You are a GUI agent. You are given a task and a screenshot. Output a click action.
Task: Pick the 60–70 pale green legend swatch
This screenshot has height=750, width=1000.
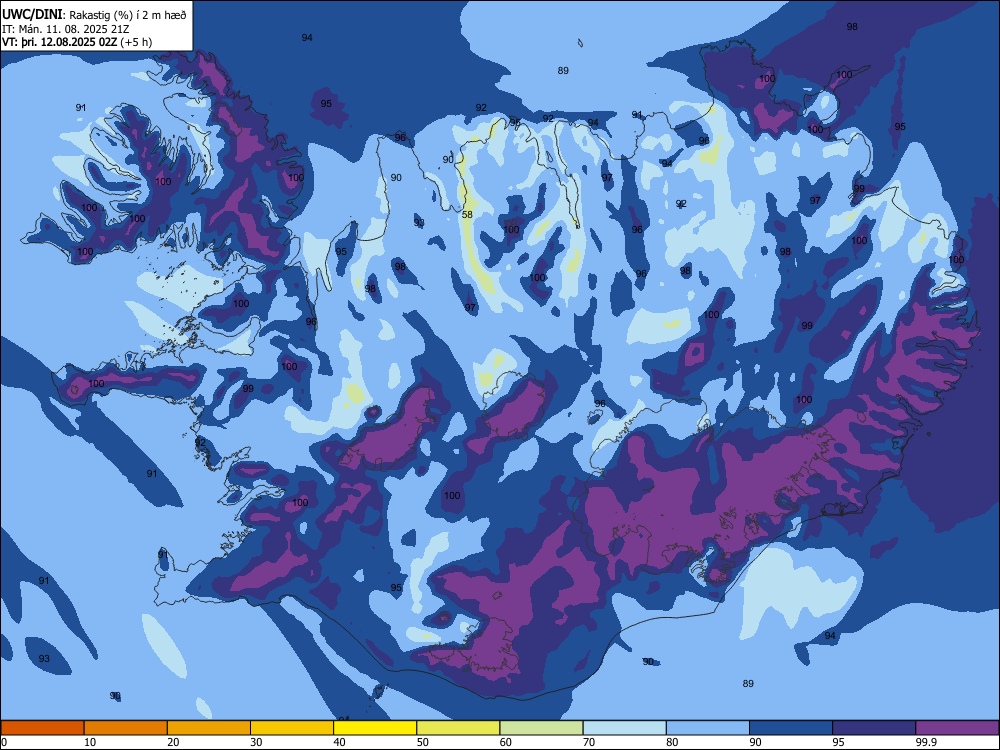541,728
